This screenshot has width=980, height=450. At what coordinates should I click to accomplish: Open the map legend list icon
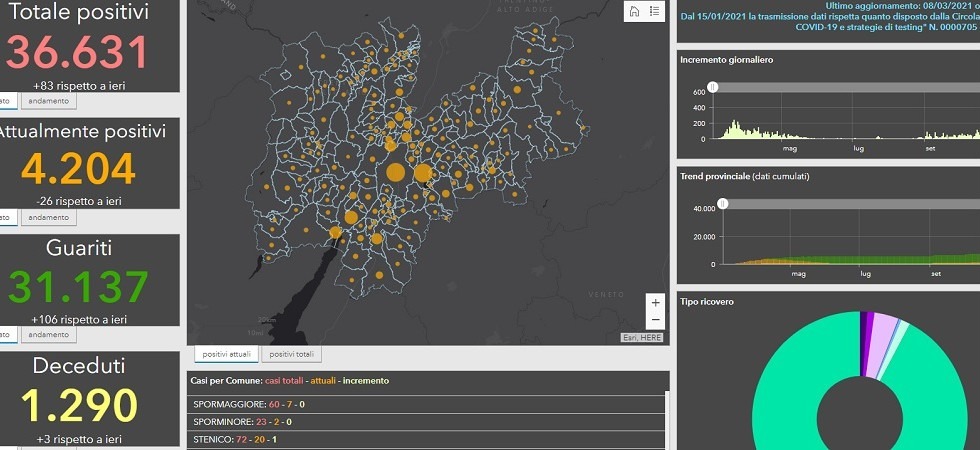pyautogui.click(x=654, y=11)
